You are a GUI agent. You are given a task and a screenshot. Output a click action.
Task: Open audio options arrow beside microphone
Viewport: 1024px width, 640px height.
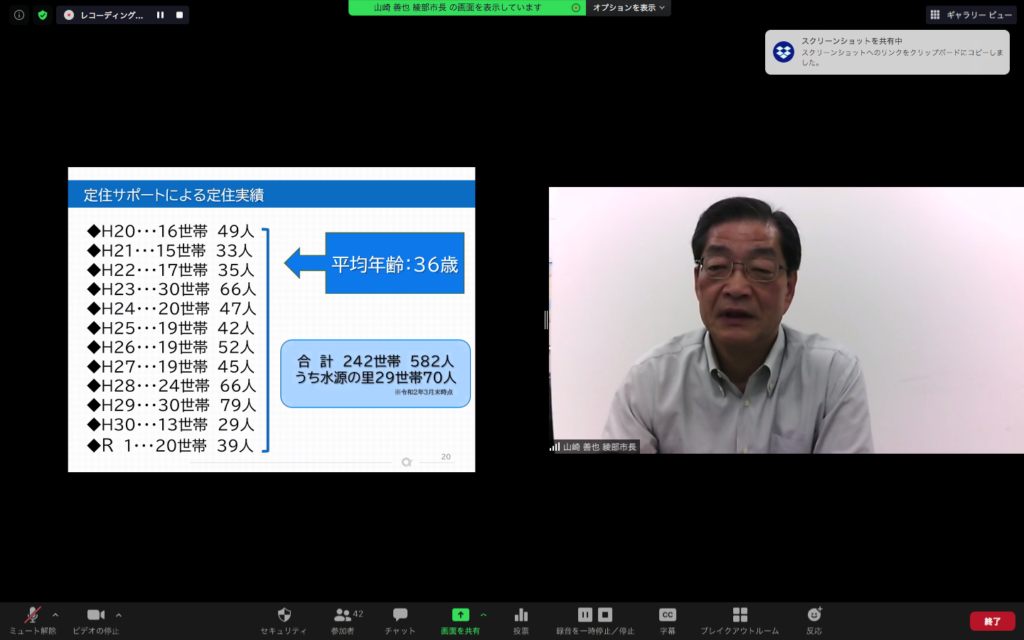point(55,614)
